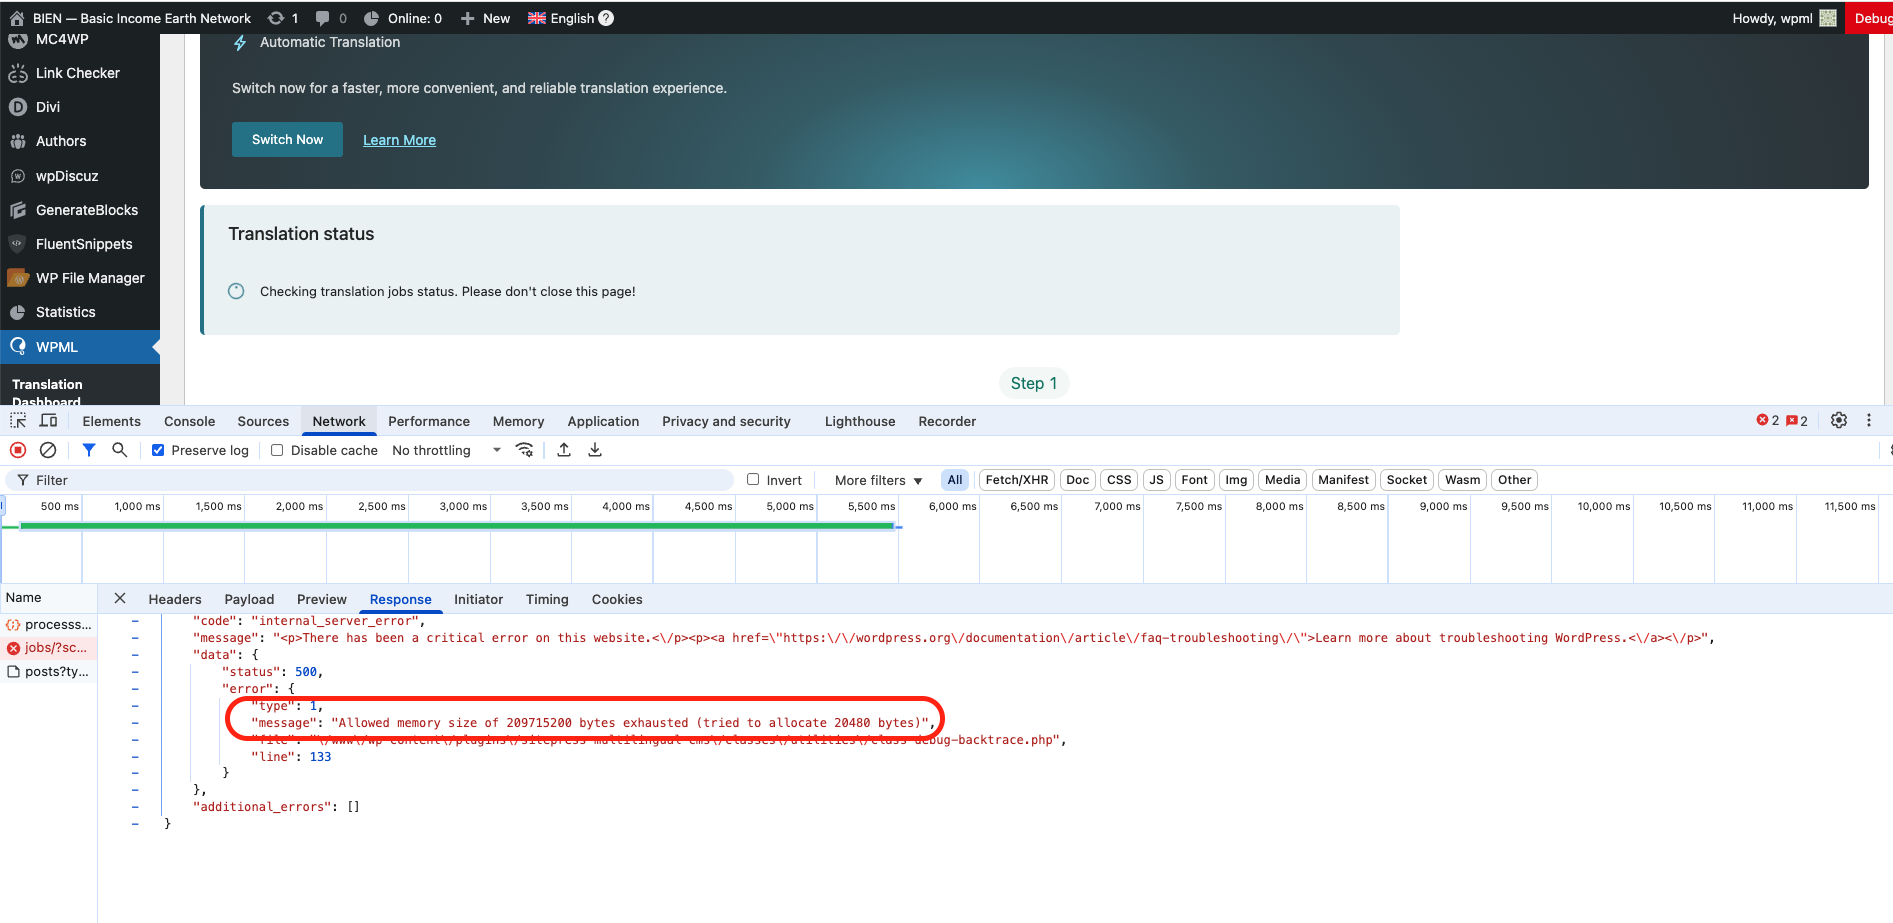The width and height of the screenshot is (1893, 923).
Task: Check the Invert filter checkbox
Action: 753,480
